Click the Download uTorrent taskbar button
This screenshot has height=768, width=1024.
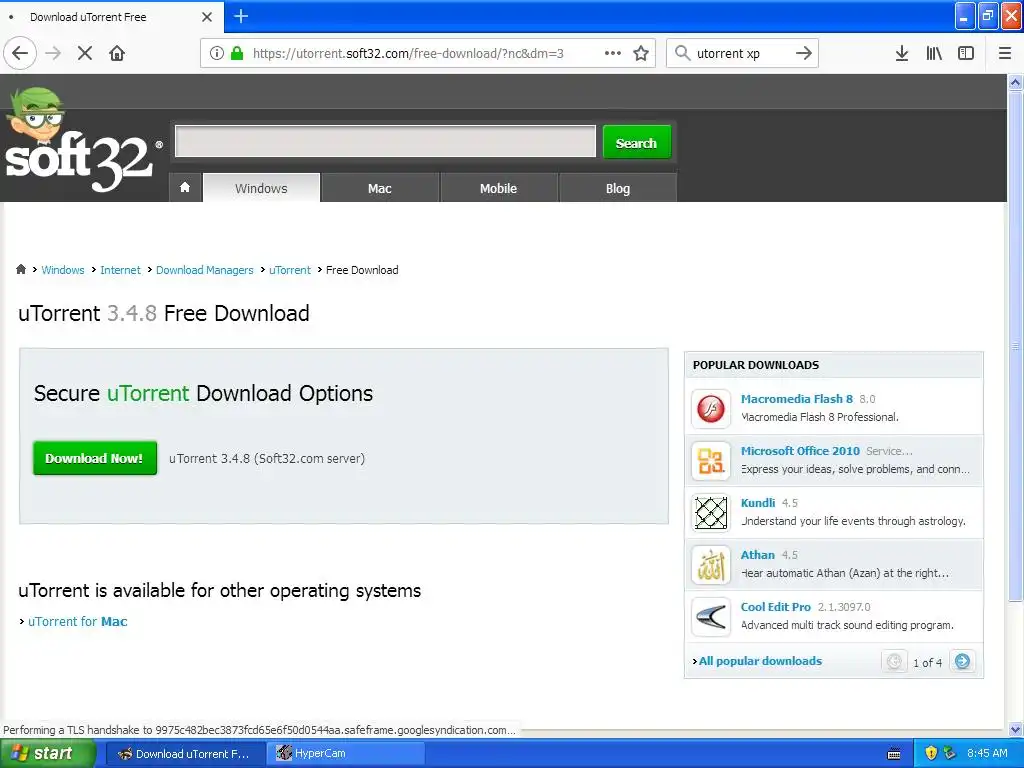(x=185, y=753)
